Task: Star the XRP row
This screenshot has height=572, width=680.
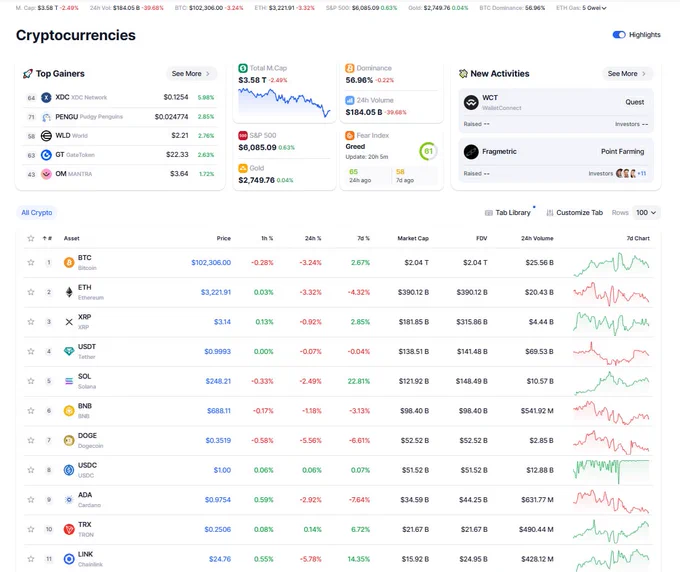Action: pos(31,322)
